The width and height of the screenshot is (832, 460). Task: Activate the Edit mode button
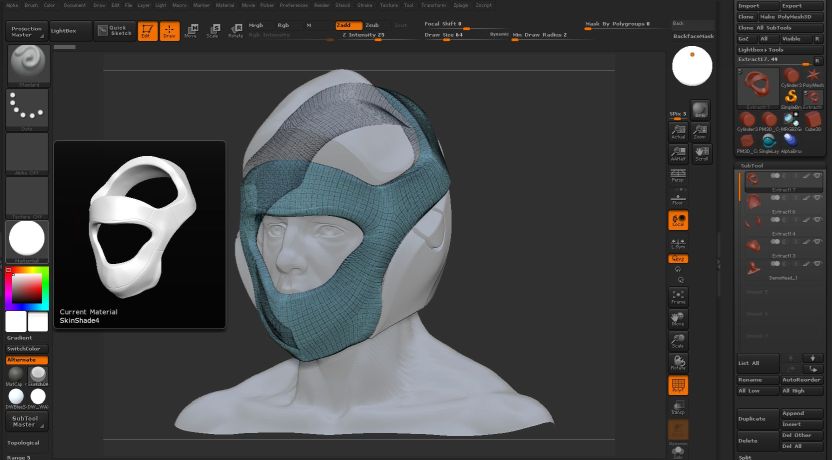(147, 31)
